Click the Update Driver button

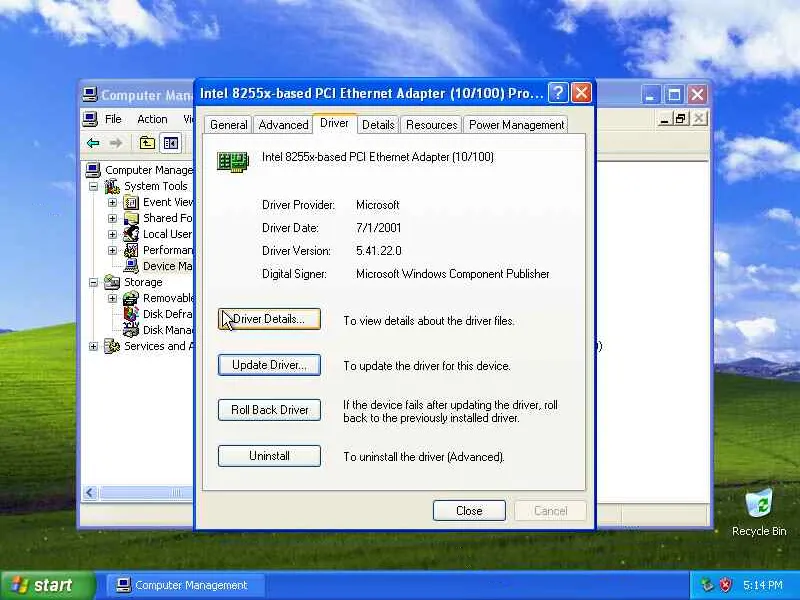tap(269, 365)
